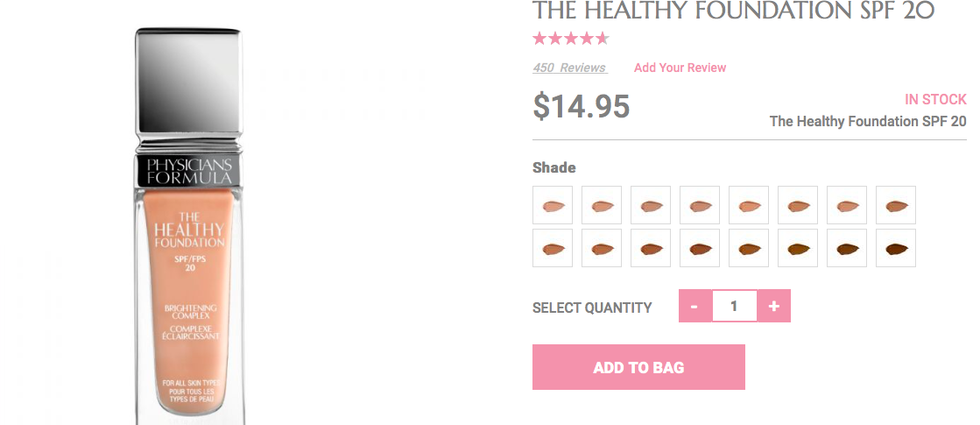Viewport: 980px width, 425px height.
Task: Decrease quantity with the minus button
Action: [695, 307]
